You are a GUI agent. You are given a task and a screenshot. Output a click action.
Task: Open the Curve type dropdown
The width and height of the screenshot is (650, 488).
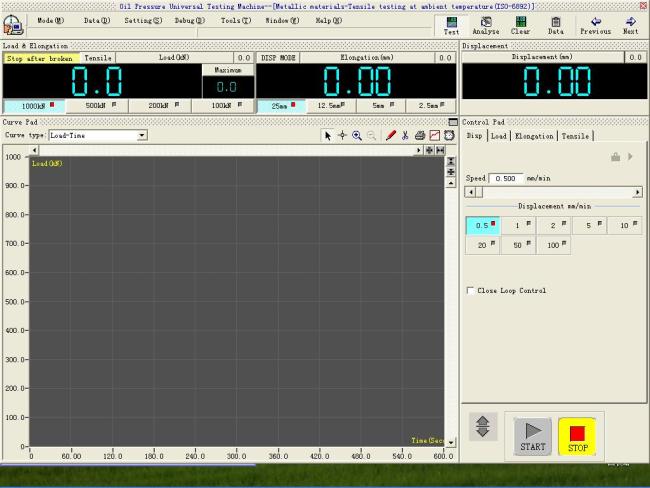coord(142,135)
